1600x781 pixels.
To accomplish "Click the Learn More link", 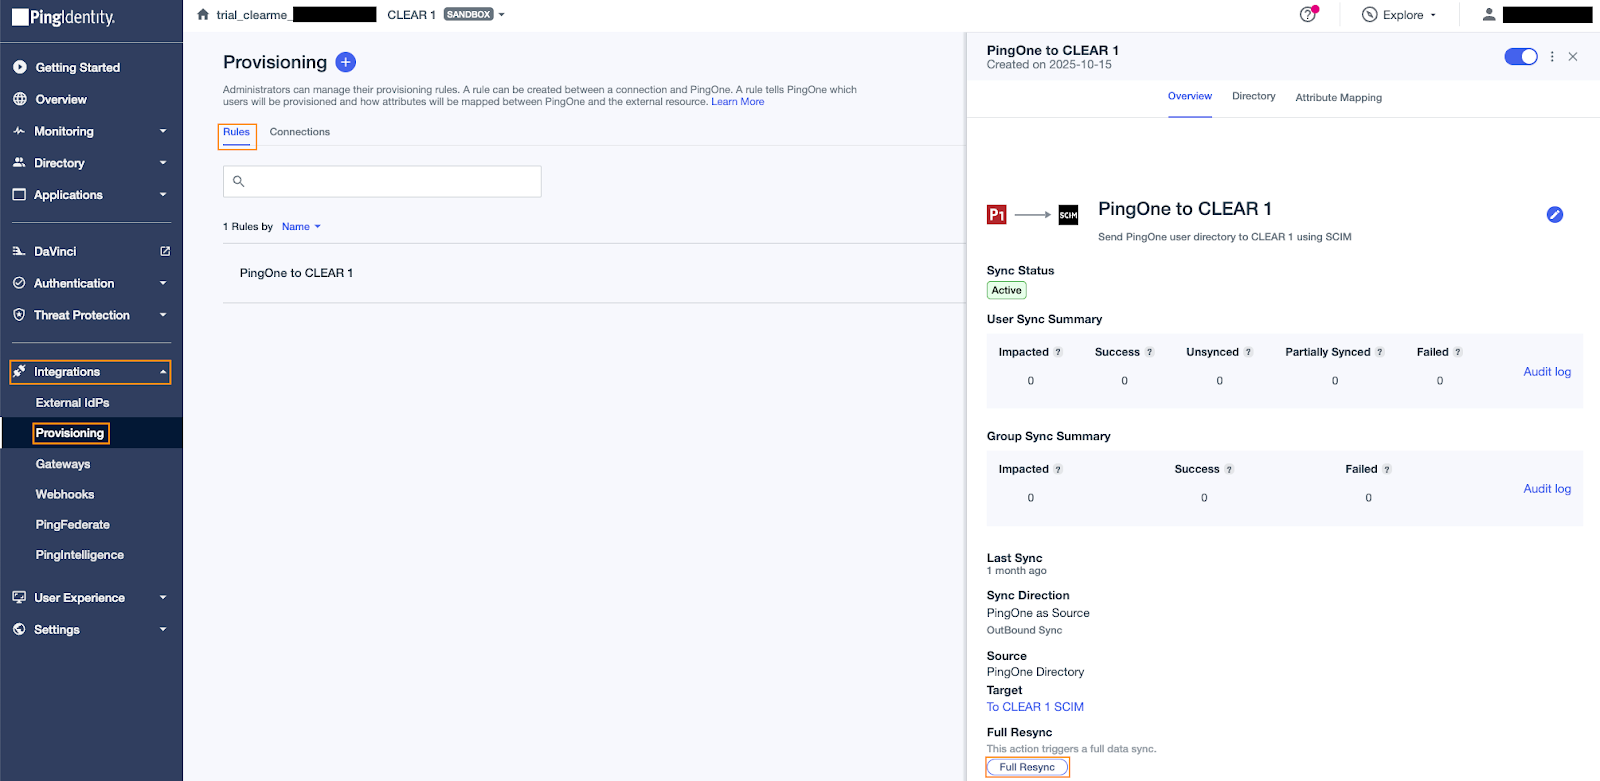I will point(738,102).
